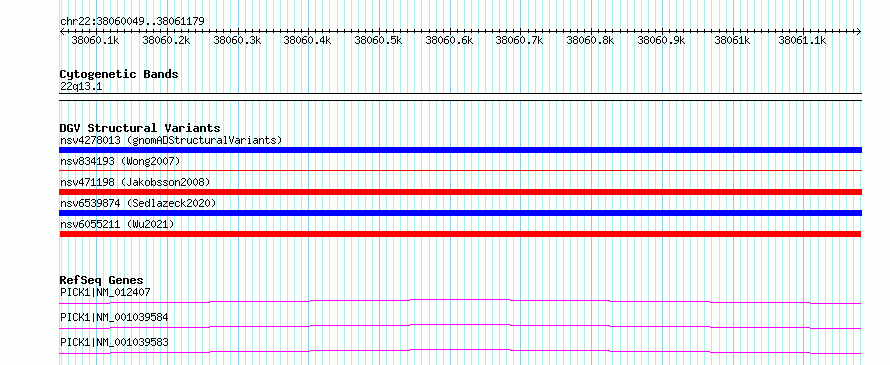Click ruler position 38060.5k
The width and height of the screenshot is (890, 365).
pyautogui.click(x=378, y=40)
